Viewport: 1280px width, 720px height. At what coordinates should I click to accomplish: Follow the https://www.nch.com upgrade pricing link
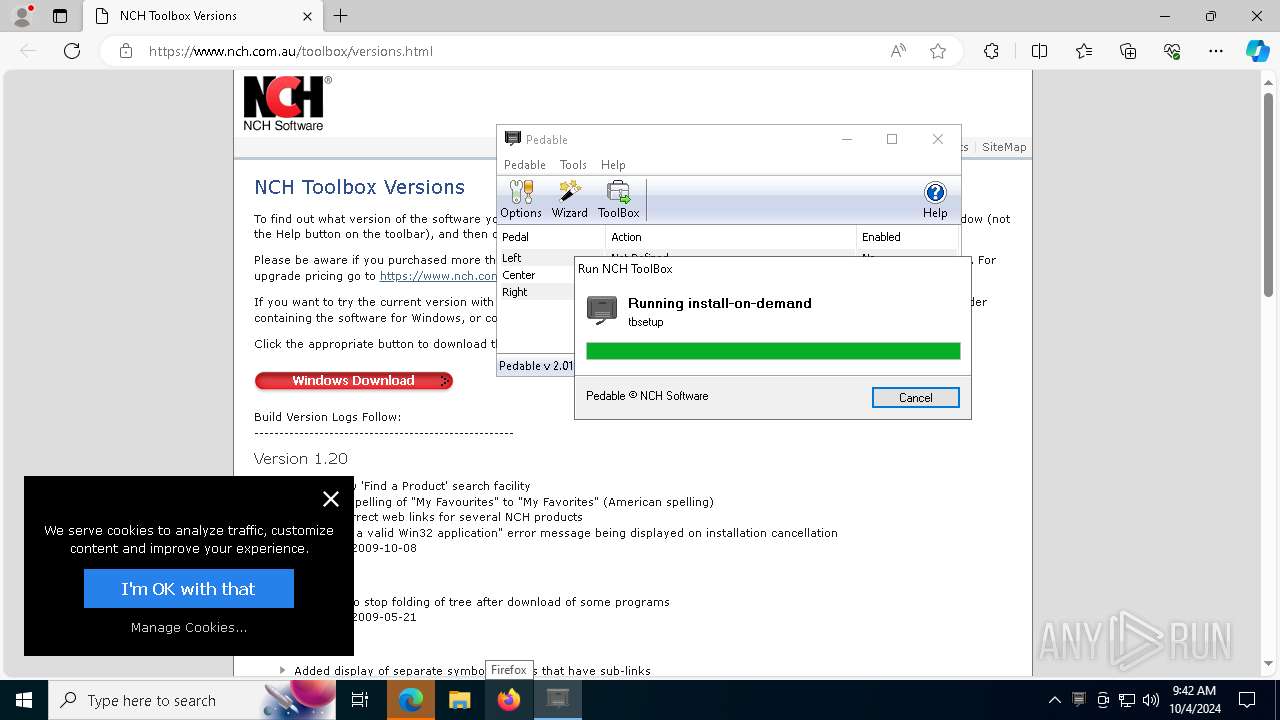(438, 276)
